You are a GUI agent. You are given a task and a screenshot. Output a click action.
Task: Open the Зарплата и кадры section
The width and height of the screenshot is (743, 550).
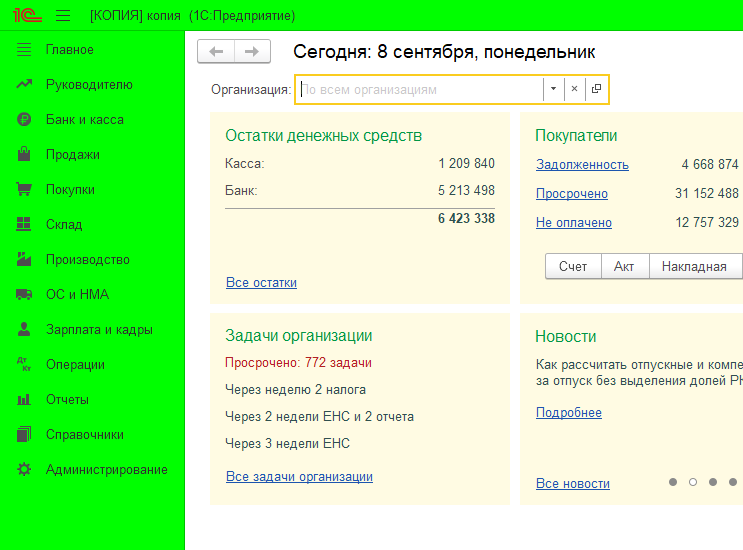tap(98, 330)
